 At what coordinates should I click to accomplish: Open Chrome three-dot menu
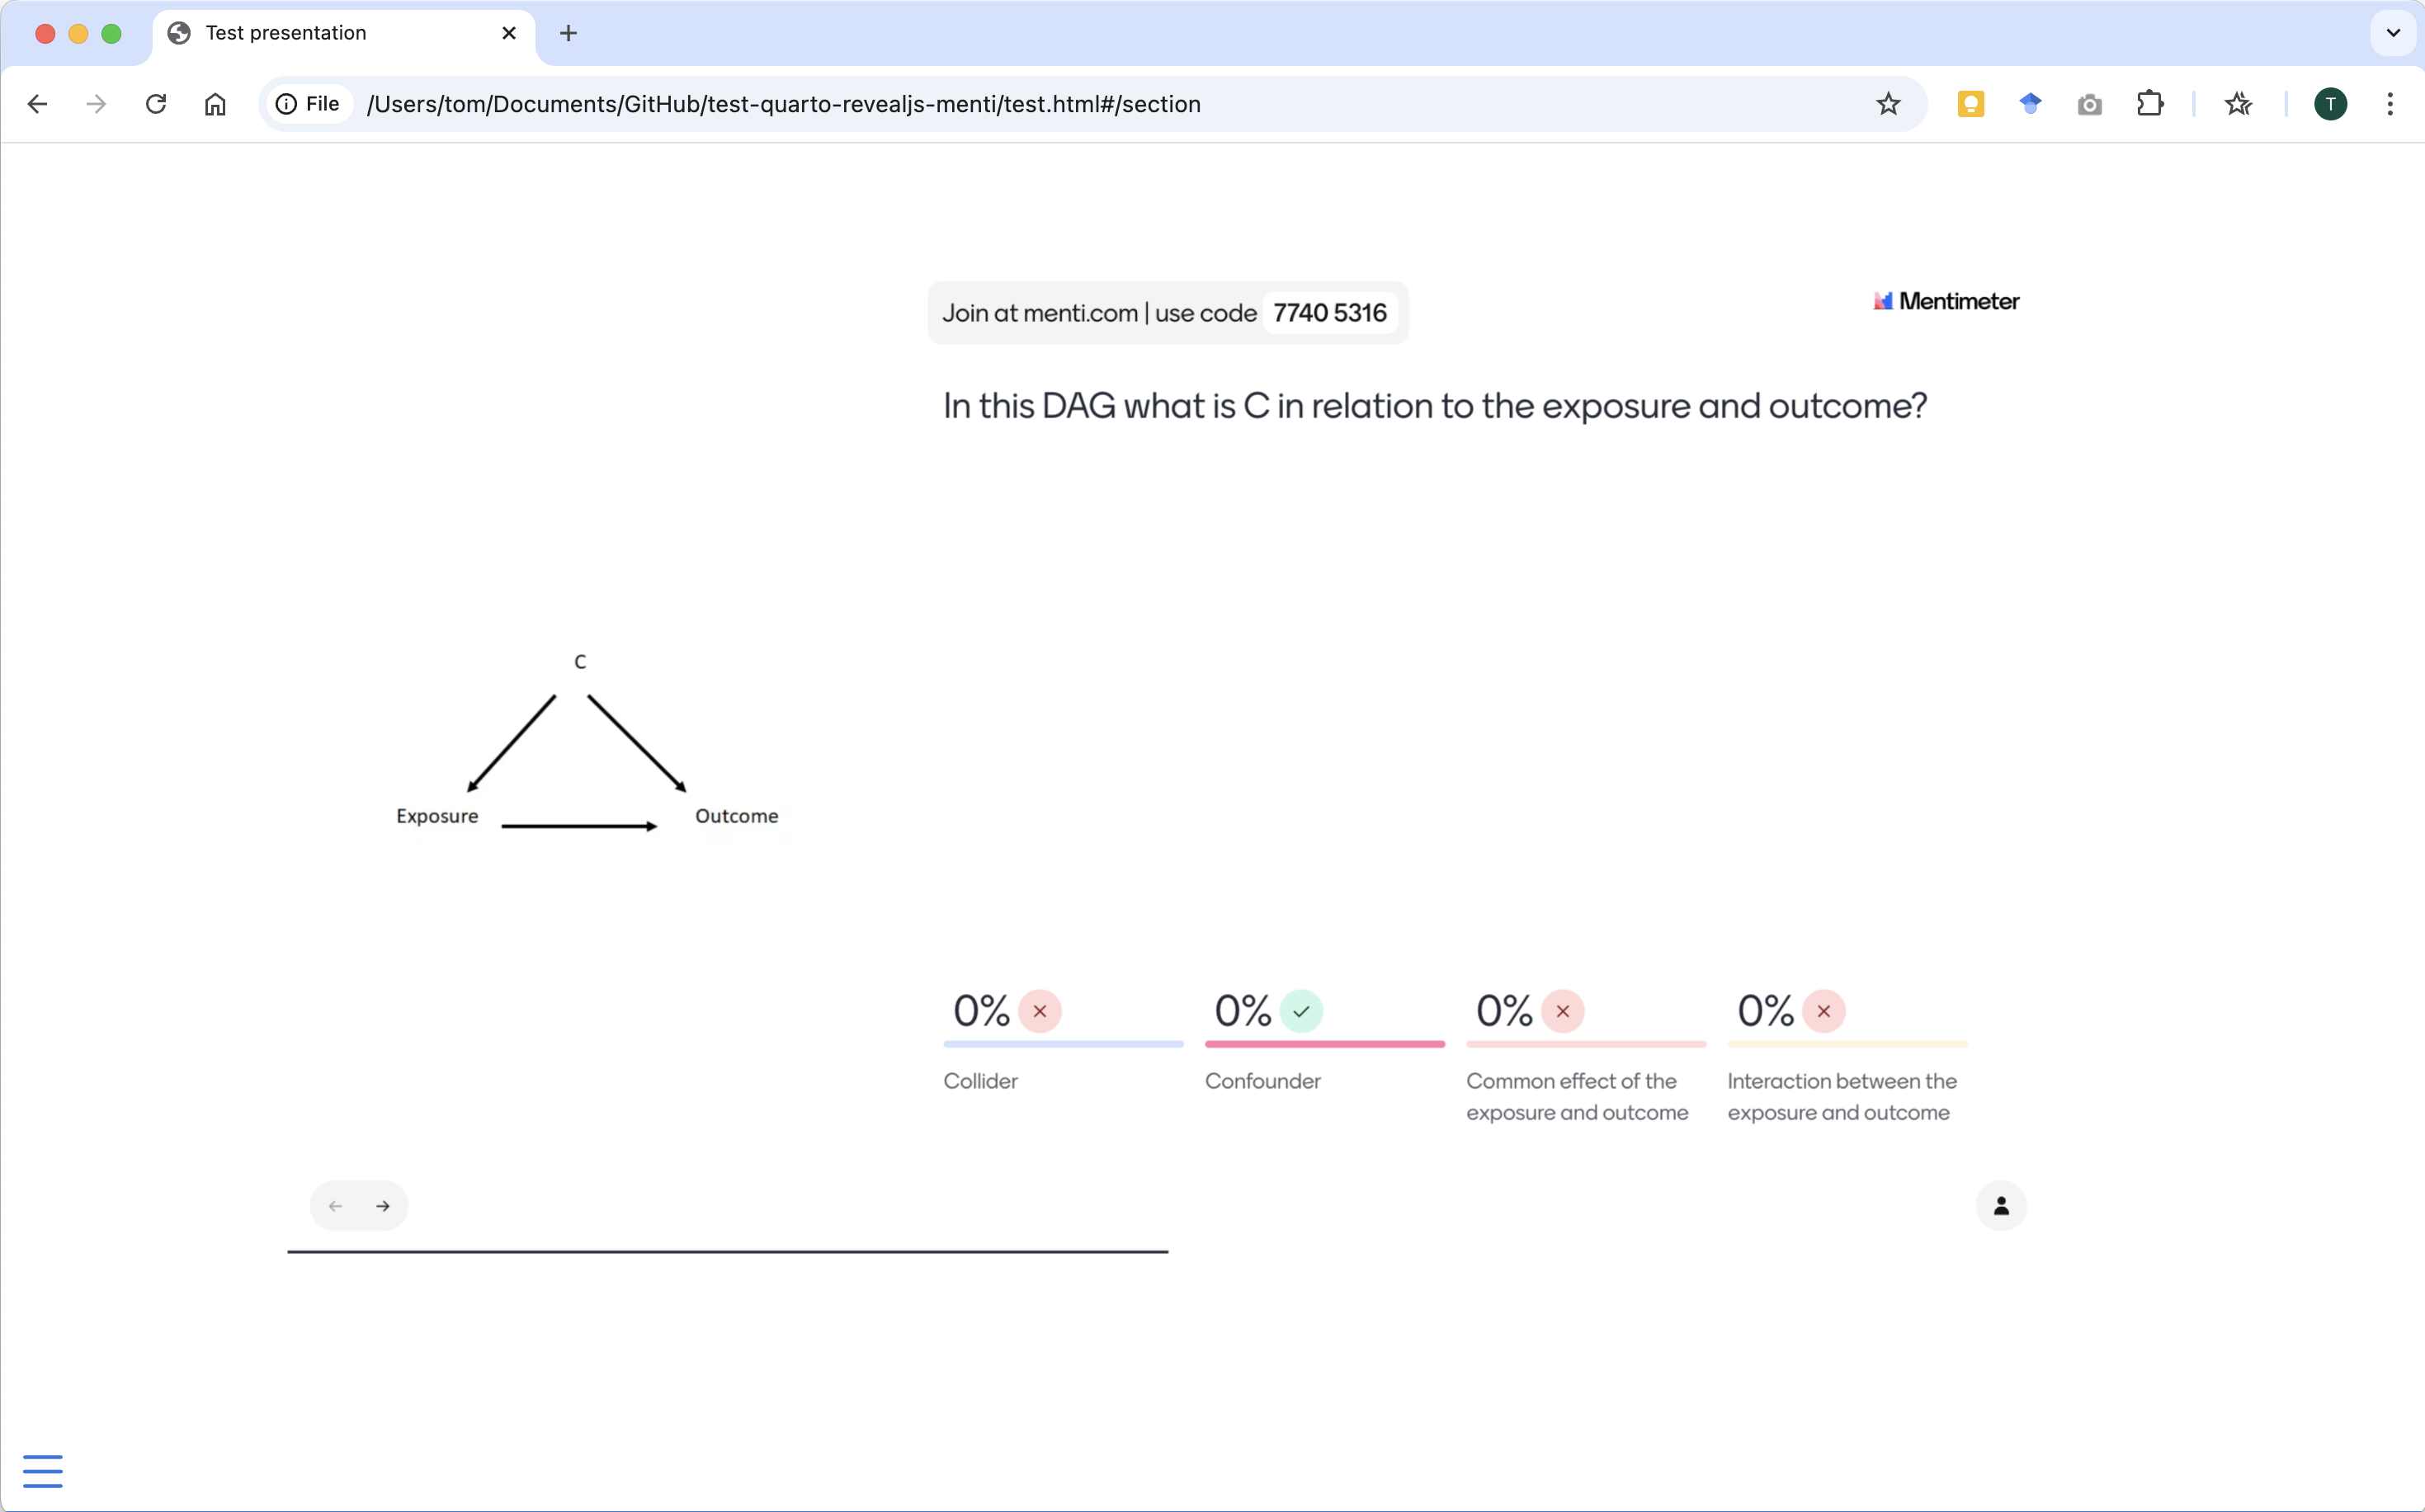pos(2390,104)
